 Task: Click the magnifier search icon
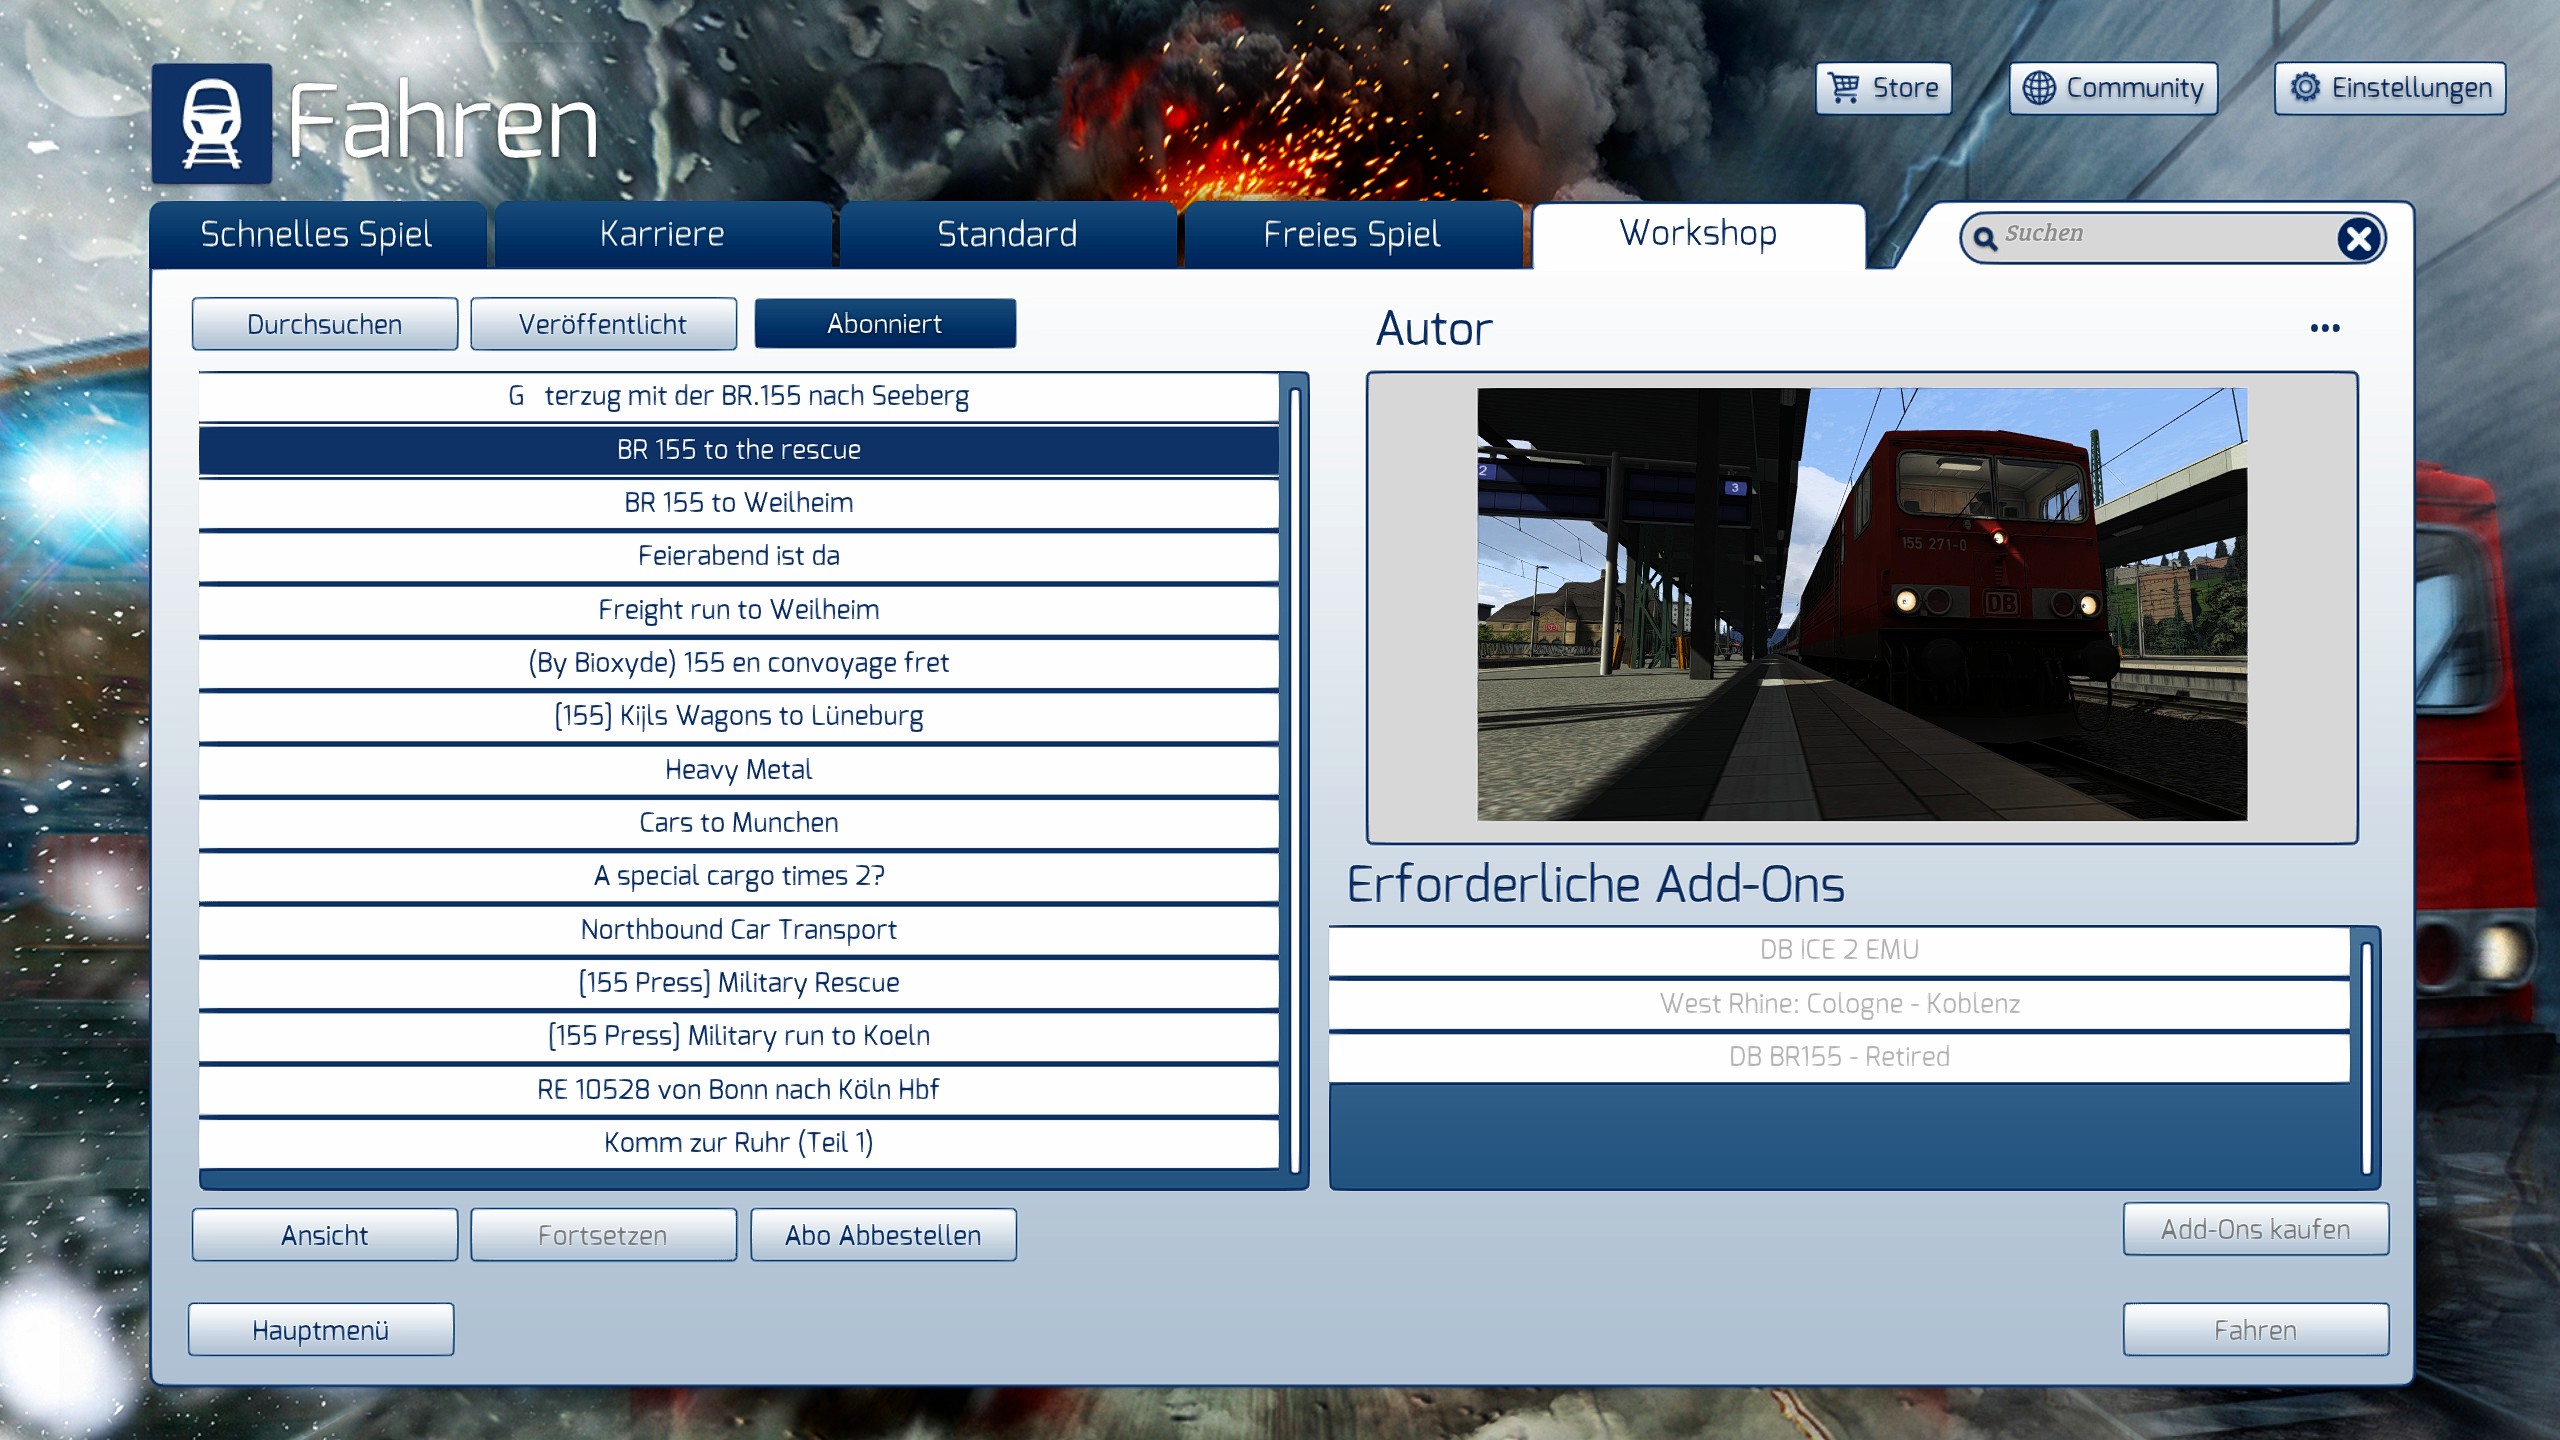tap(1985, 238)
